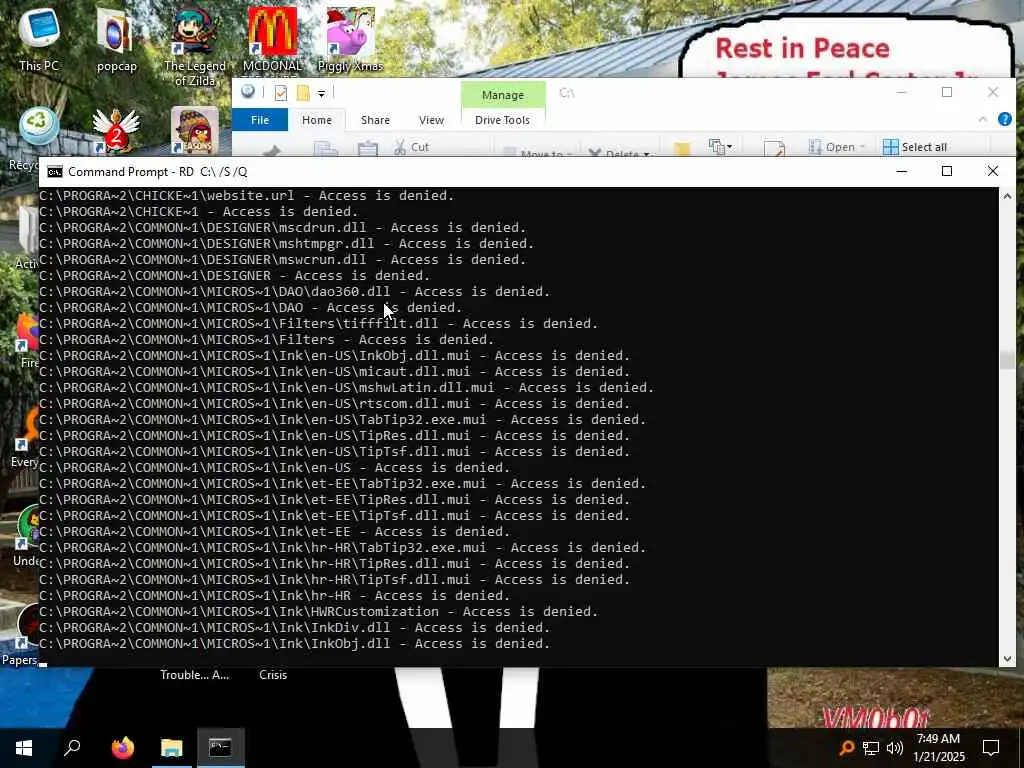Open File Explorer from the taskbar
1024x768 pixels.
tap(172, 748)
